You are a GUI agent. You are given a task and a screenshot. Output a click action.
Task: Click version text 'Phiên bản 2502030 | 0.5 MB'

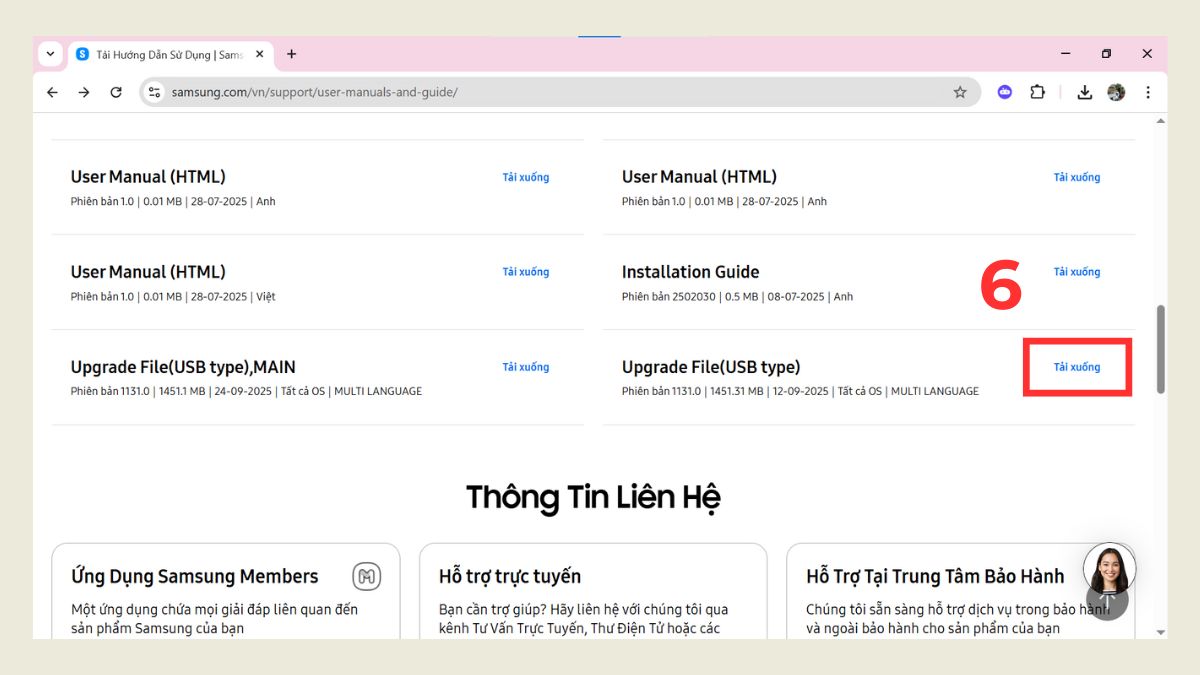pyautogui.click(x=690, y=297)
